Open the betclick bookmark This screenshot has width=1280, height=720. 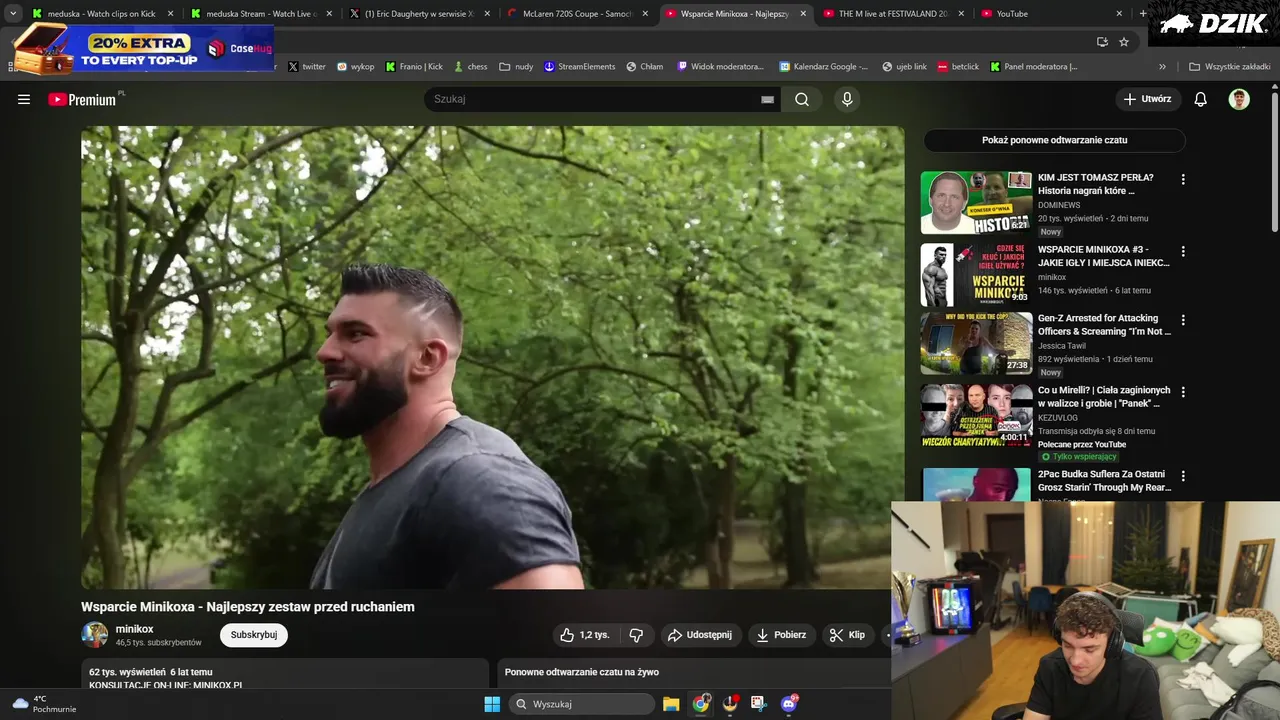pyautogui.click(x=958, y=66)
